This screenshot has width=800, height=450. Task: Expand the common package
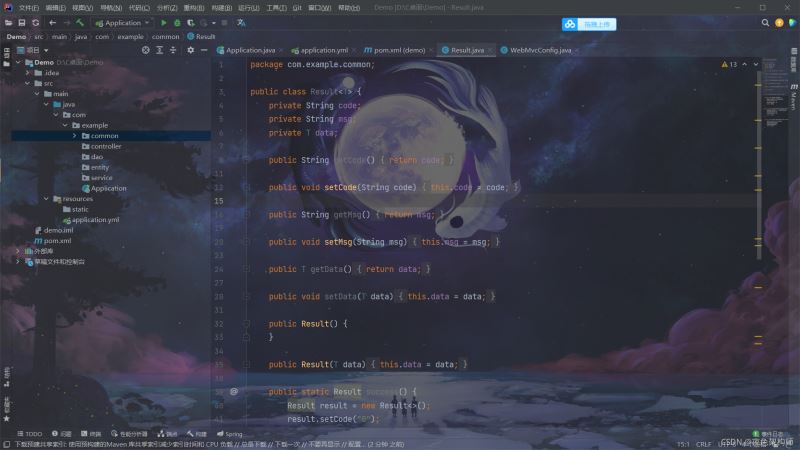tap(74, 136)
